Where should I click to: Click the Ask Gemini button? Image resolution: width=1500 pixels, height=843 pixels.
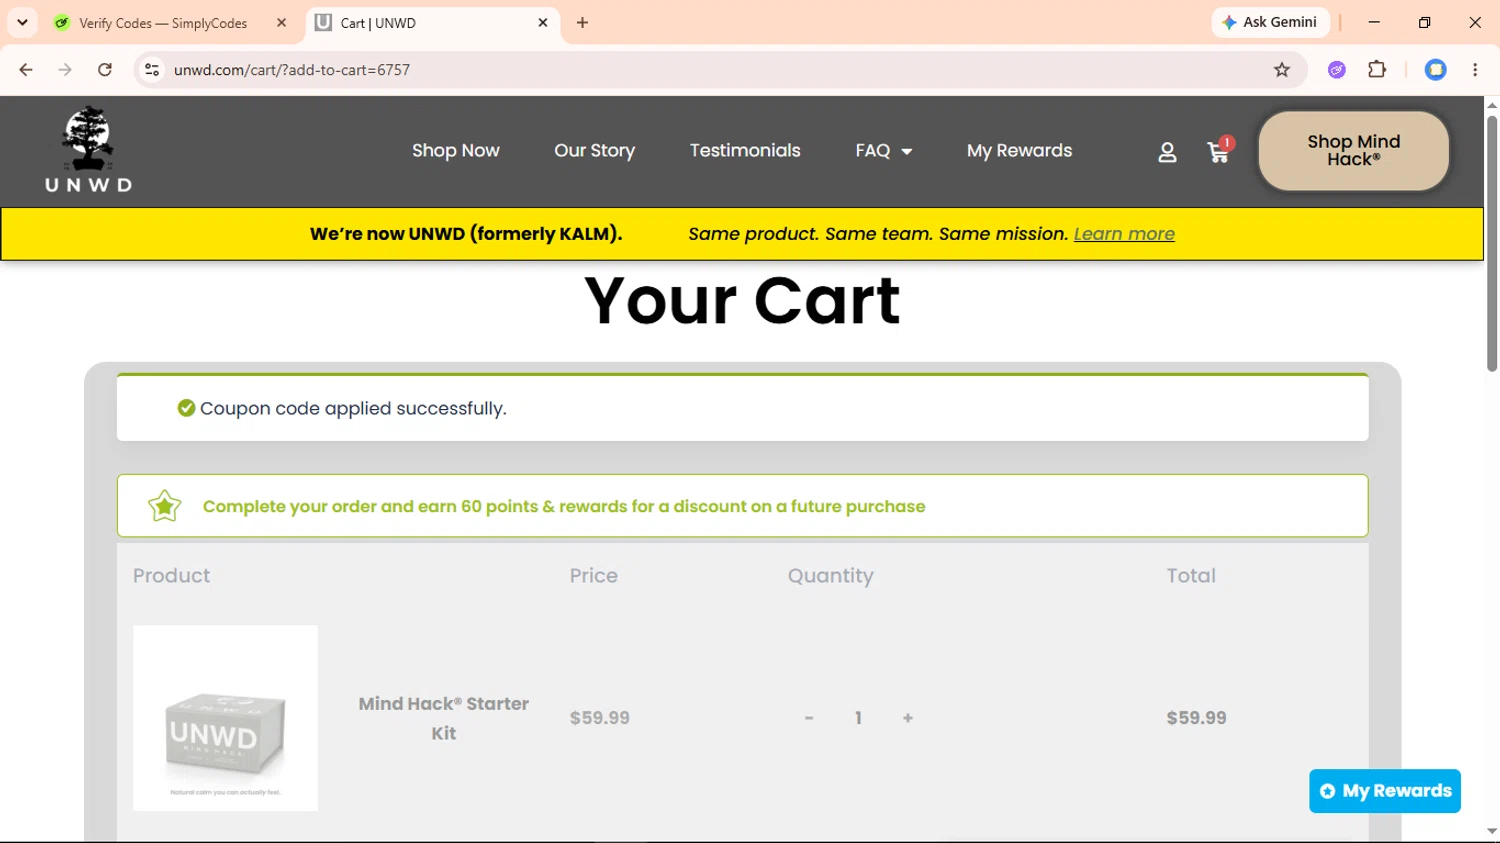1270,22
